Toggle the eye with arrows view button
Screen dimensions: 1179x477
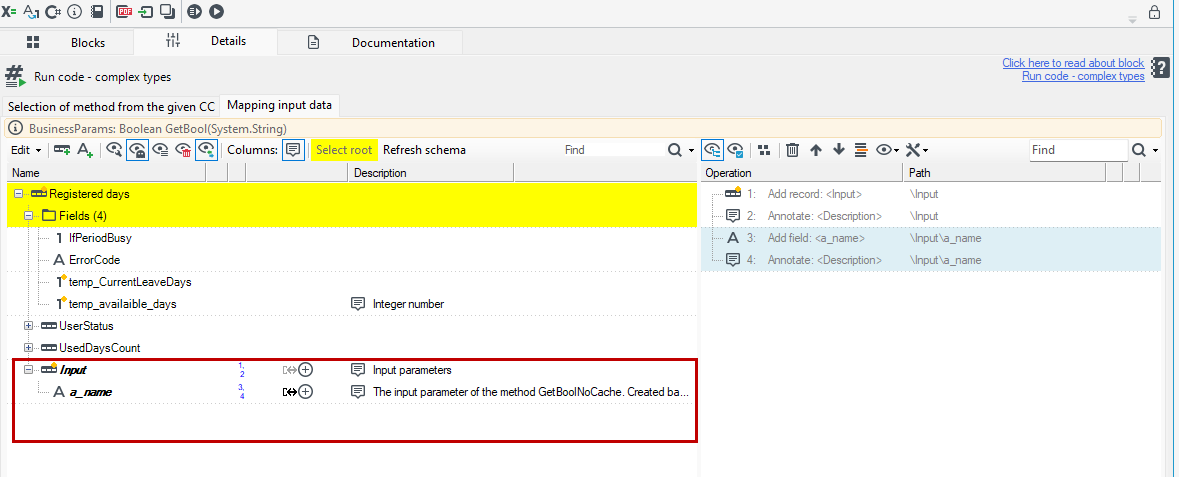(206, 150)
